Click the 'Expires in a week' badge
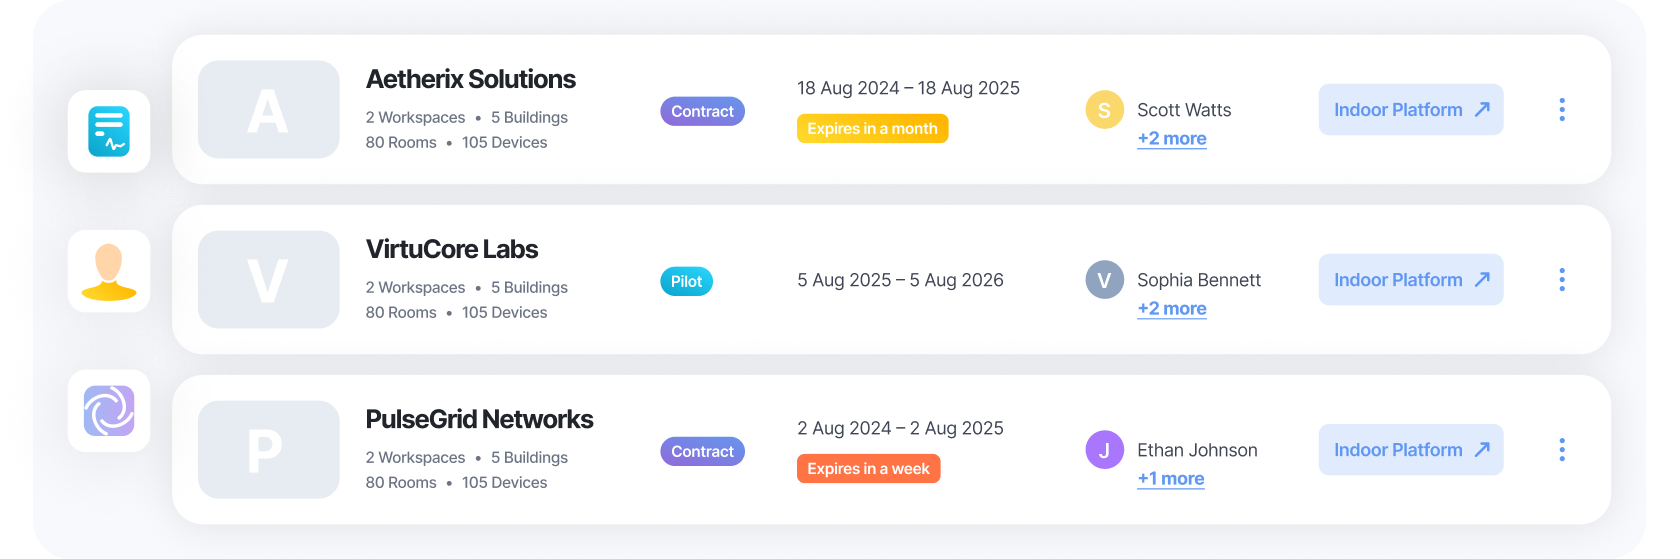 pyautogui.click(x=868, y=469)
